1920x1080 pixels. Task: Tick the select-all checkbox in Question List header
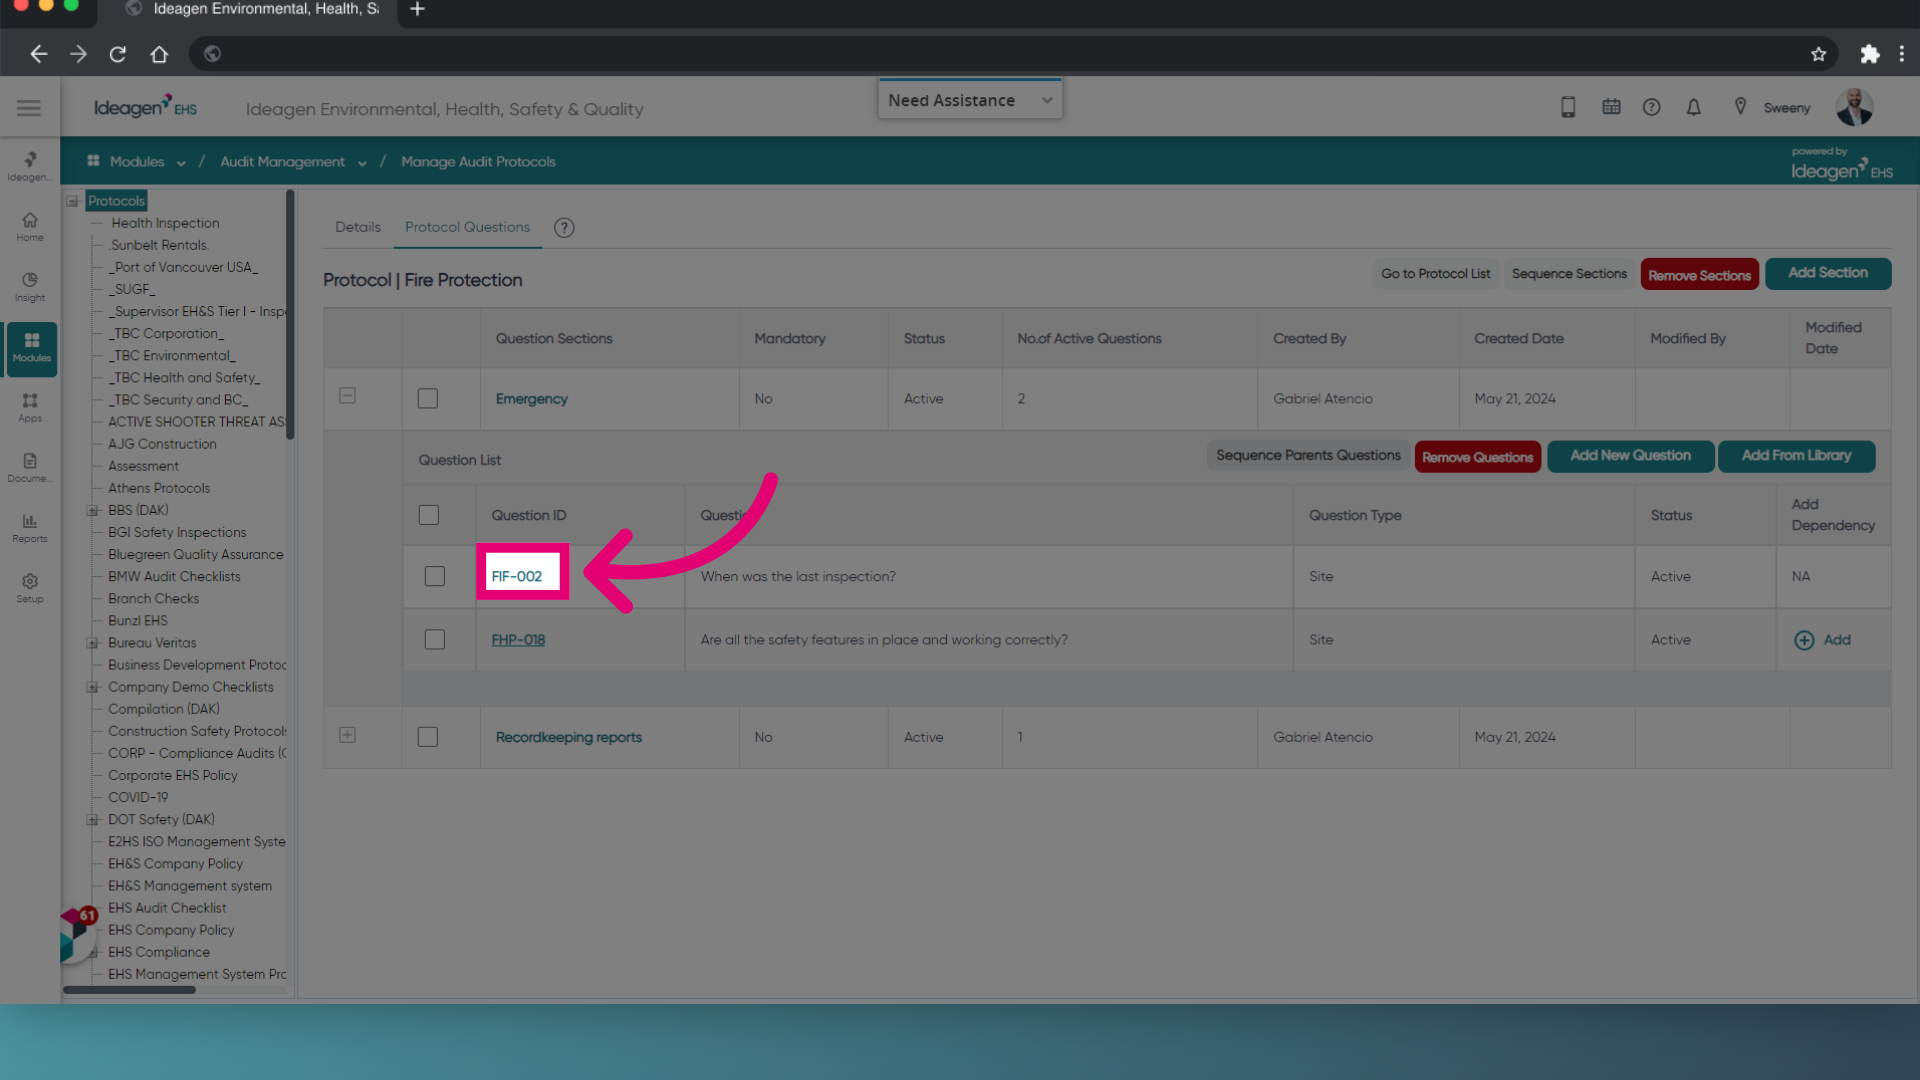(x=429, y=515)
